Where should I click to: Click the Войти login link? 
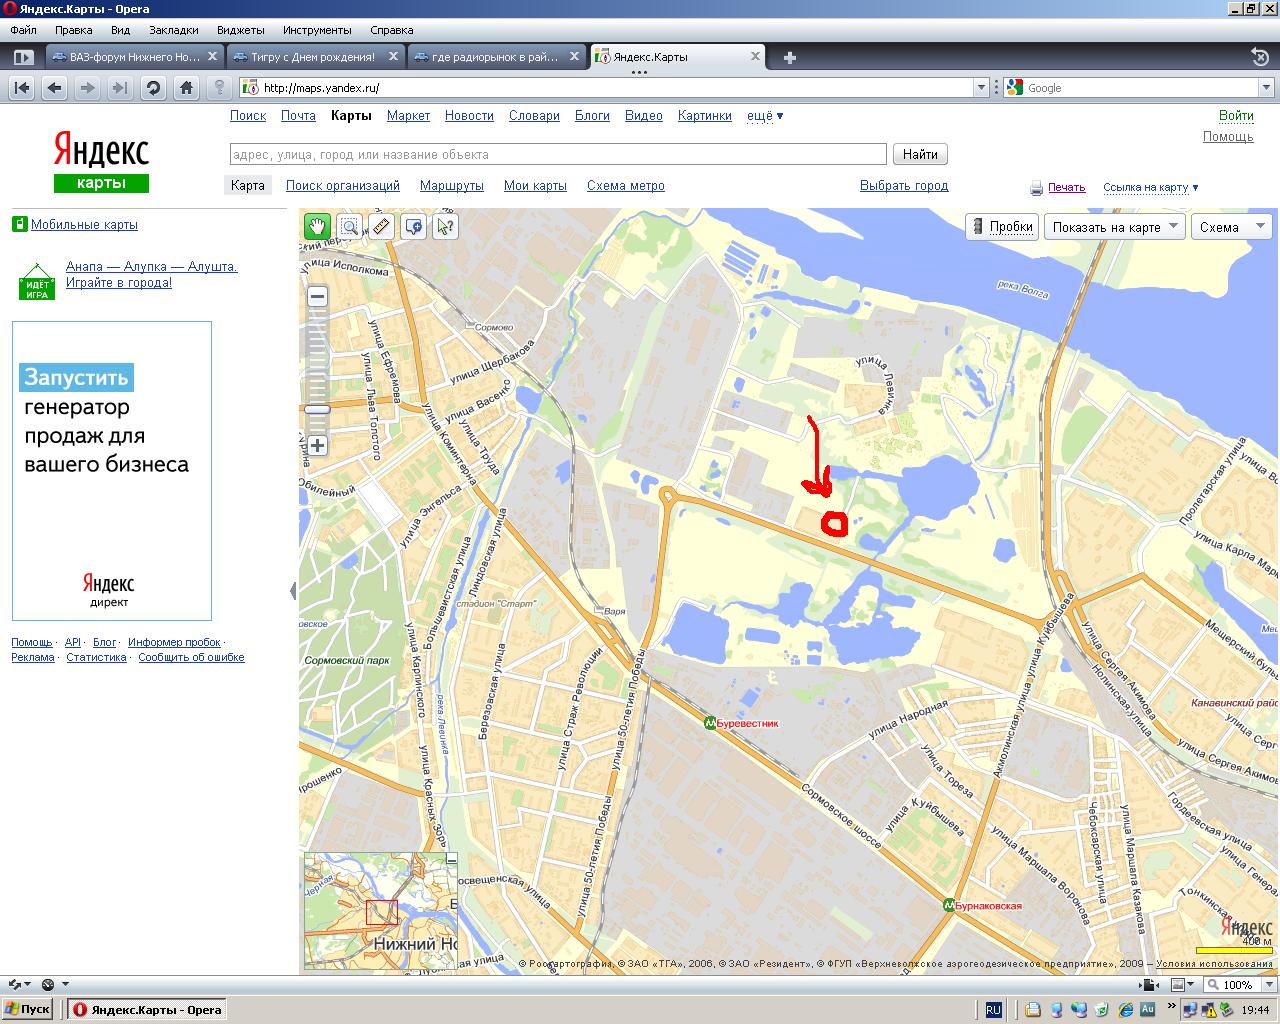(1237, 116)
